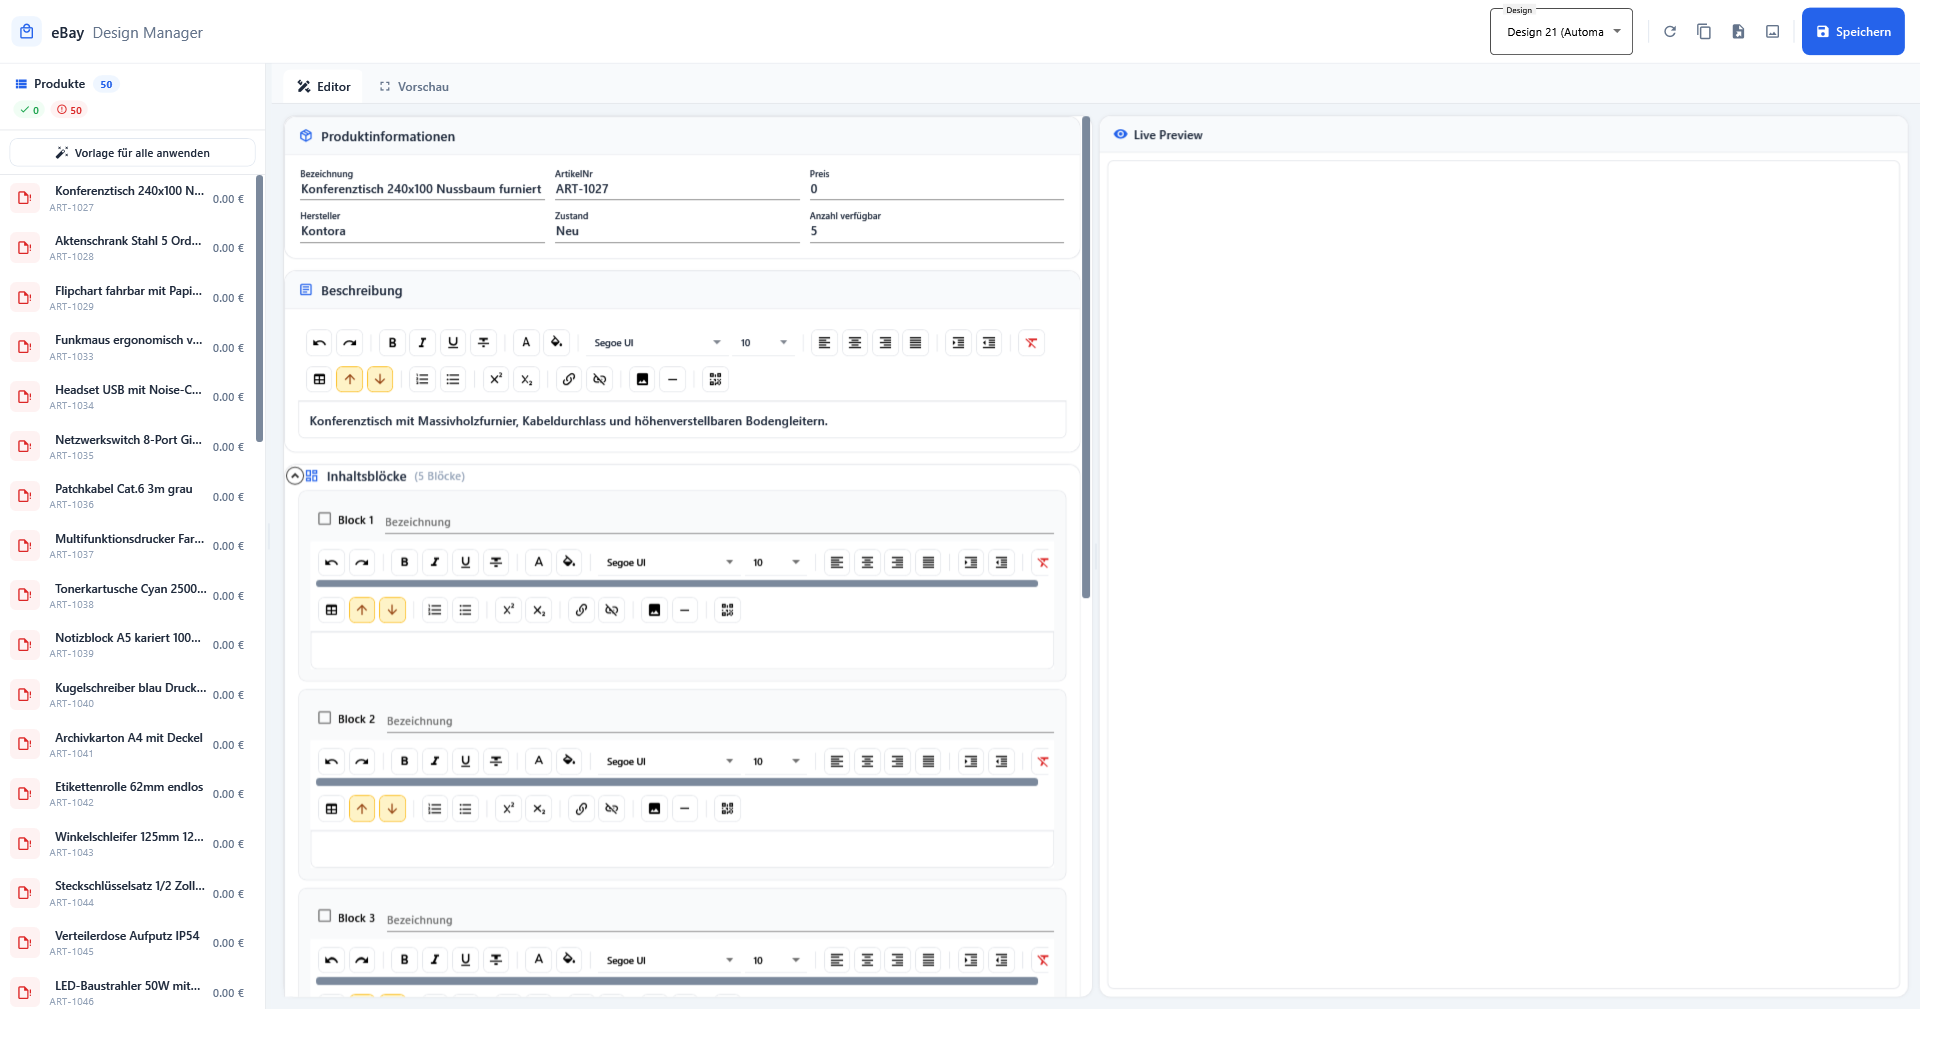Screen dimensions: 1936x1048
Task: Open the Block 1 font size dropdown
Action: coord(776,563)
